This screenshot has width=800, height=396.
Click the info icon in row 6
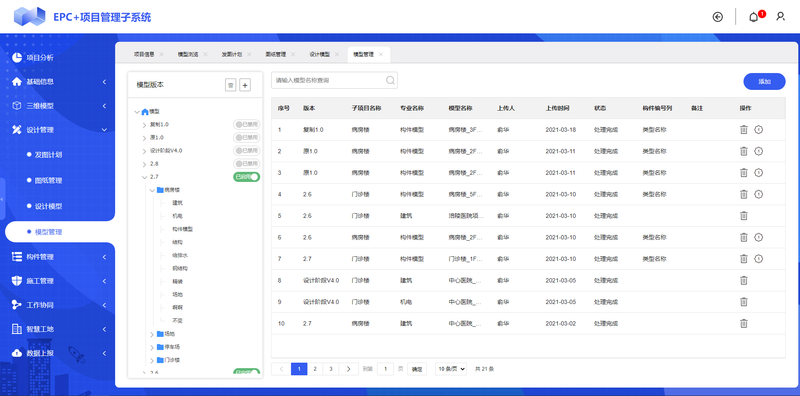(759, 237)
